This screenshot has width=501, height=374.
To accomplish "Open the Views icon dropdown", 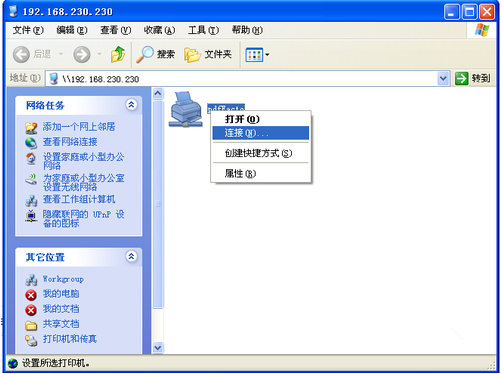I will (x=257, y=55).
